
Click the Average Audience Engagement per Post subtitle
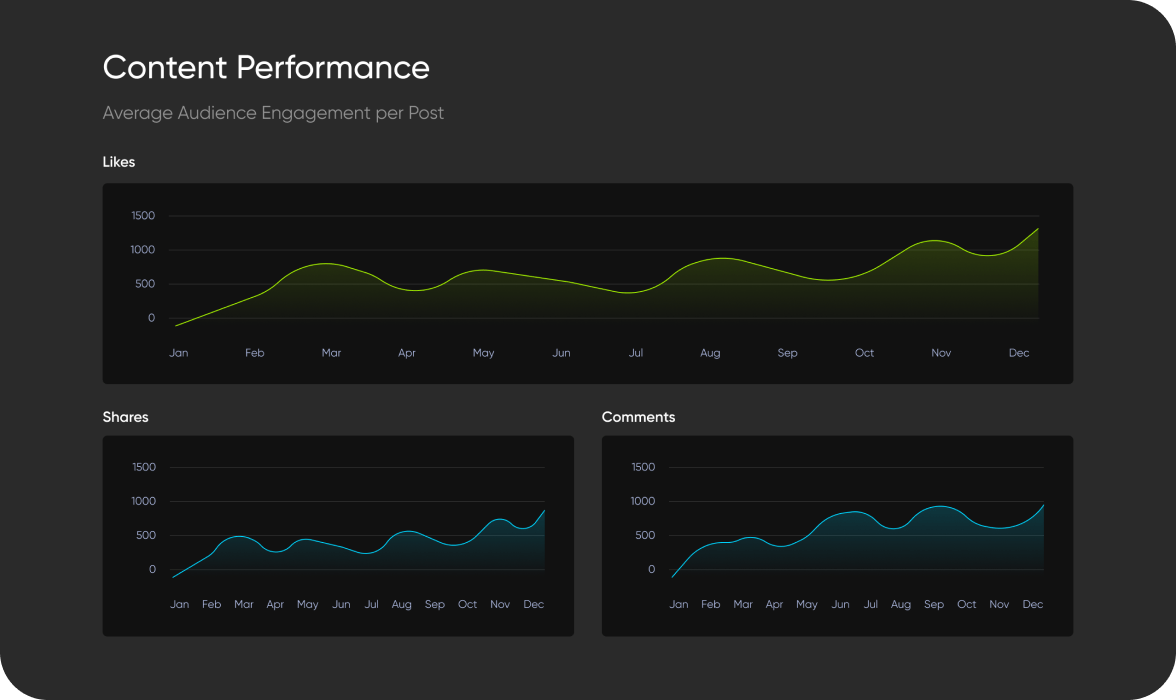coord(273,113)
